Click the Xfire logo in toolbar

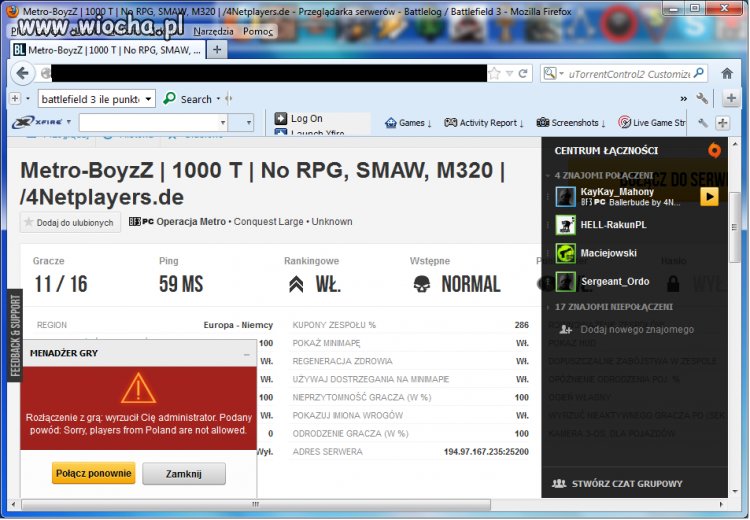[38, 122]
